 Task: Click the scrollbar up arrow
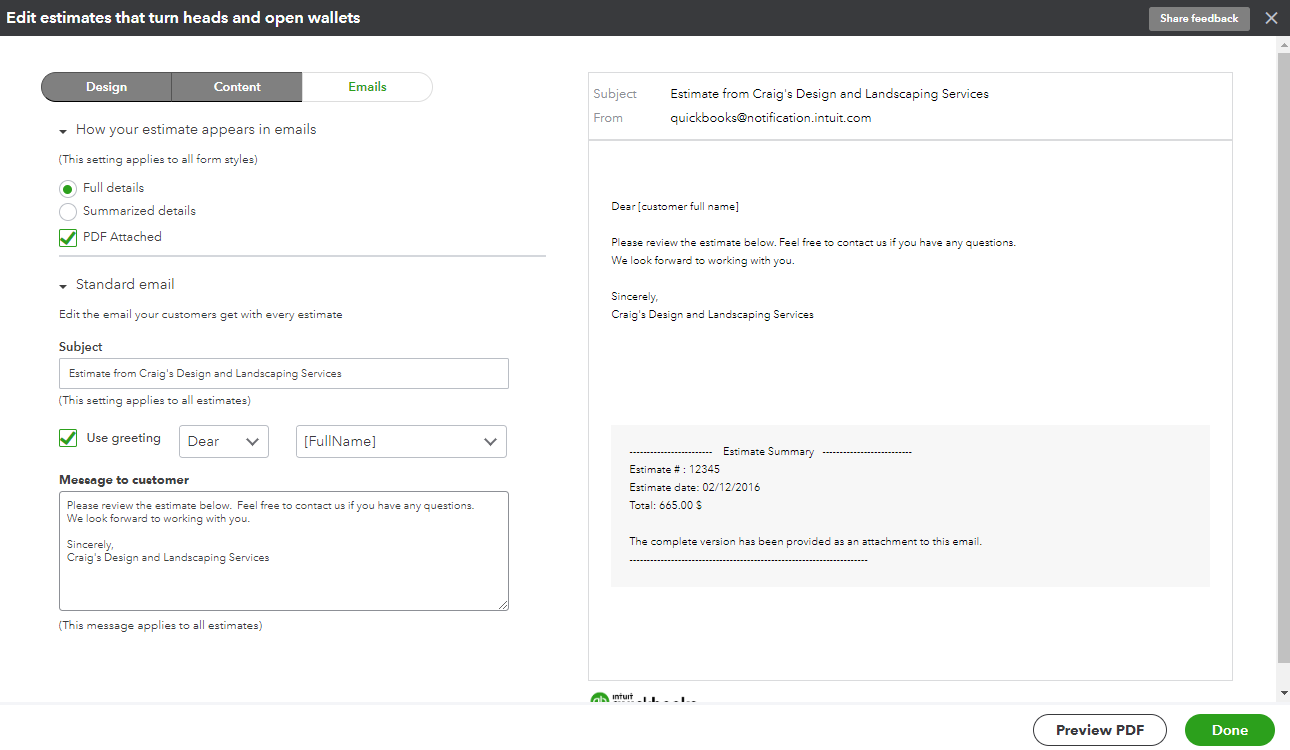(1284, 44)
